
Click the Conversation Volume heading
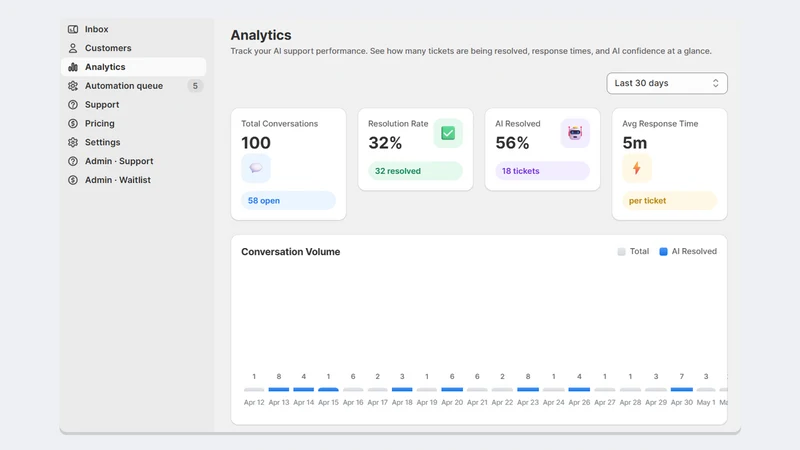(x=290, y=252)
